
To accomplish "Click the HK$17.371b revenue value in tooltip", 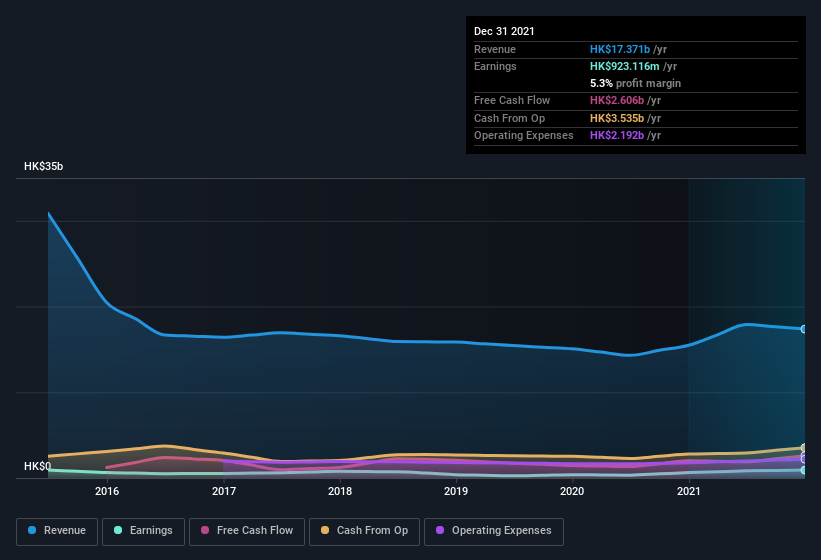I will [620, 49].
